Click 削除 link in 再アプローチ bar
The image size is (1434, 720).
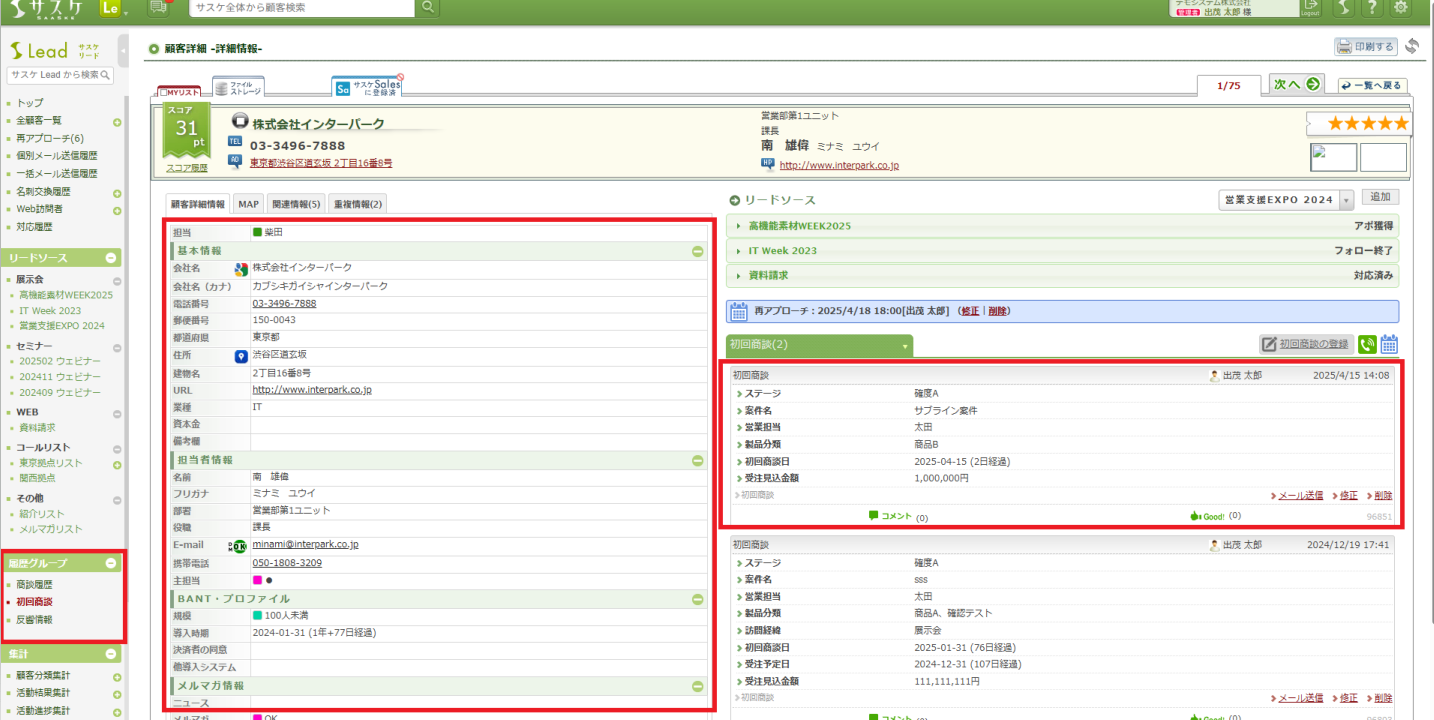tap(997, 311)
